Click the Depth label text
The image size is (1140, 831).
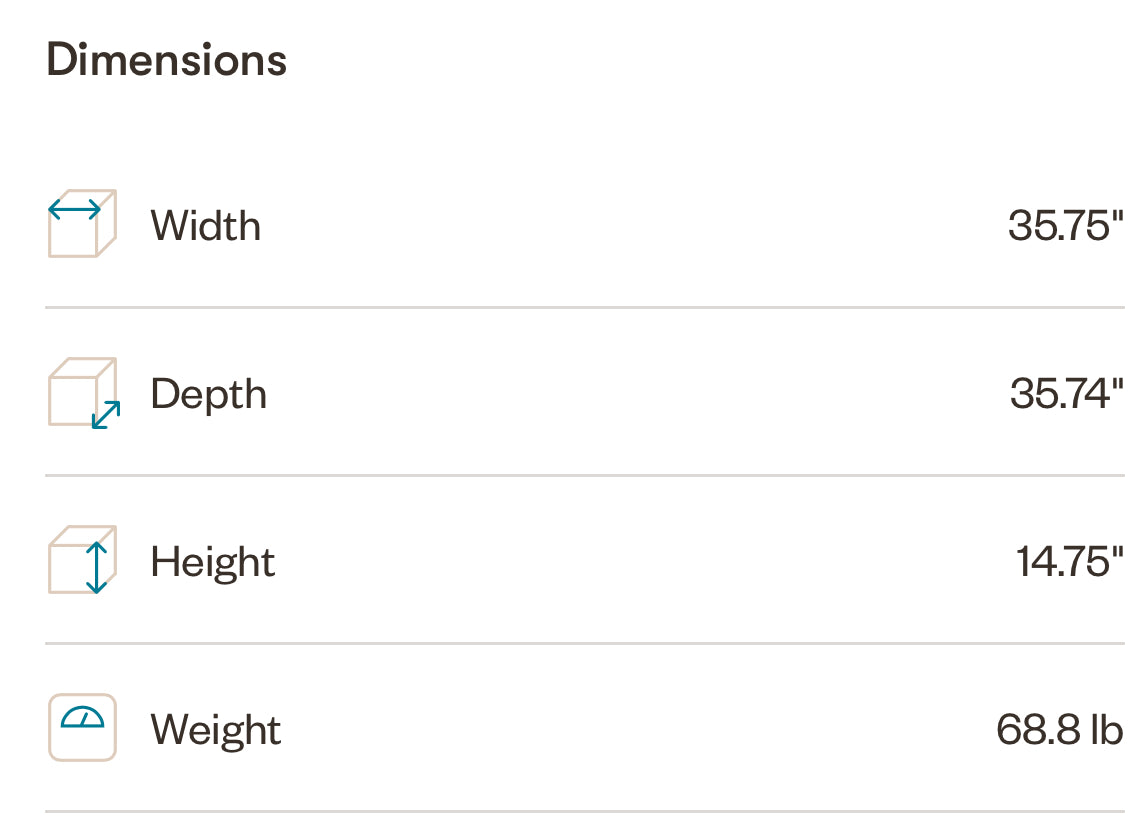[x=209, y=394]
